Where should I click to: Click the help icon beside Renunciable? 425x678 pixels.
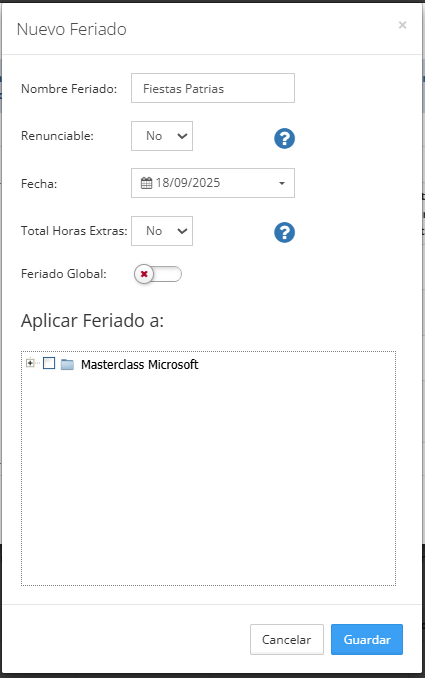284,139
